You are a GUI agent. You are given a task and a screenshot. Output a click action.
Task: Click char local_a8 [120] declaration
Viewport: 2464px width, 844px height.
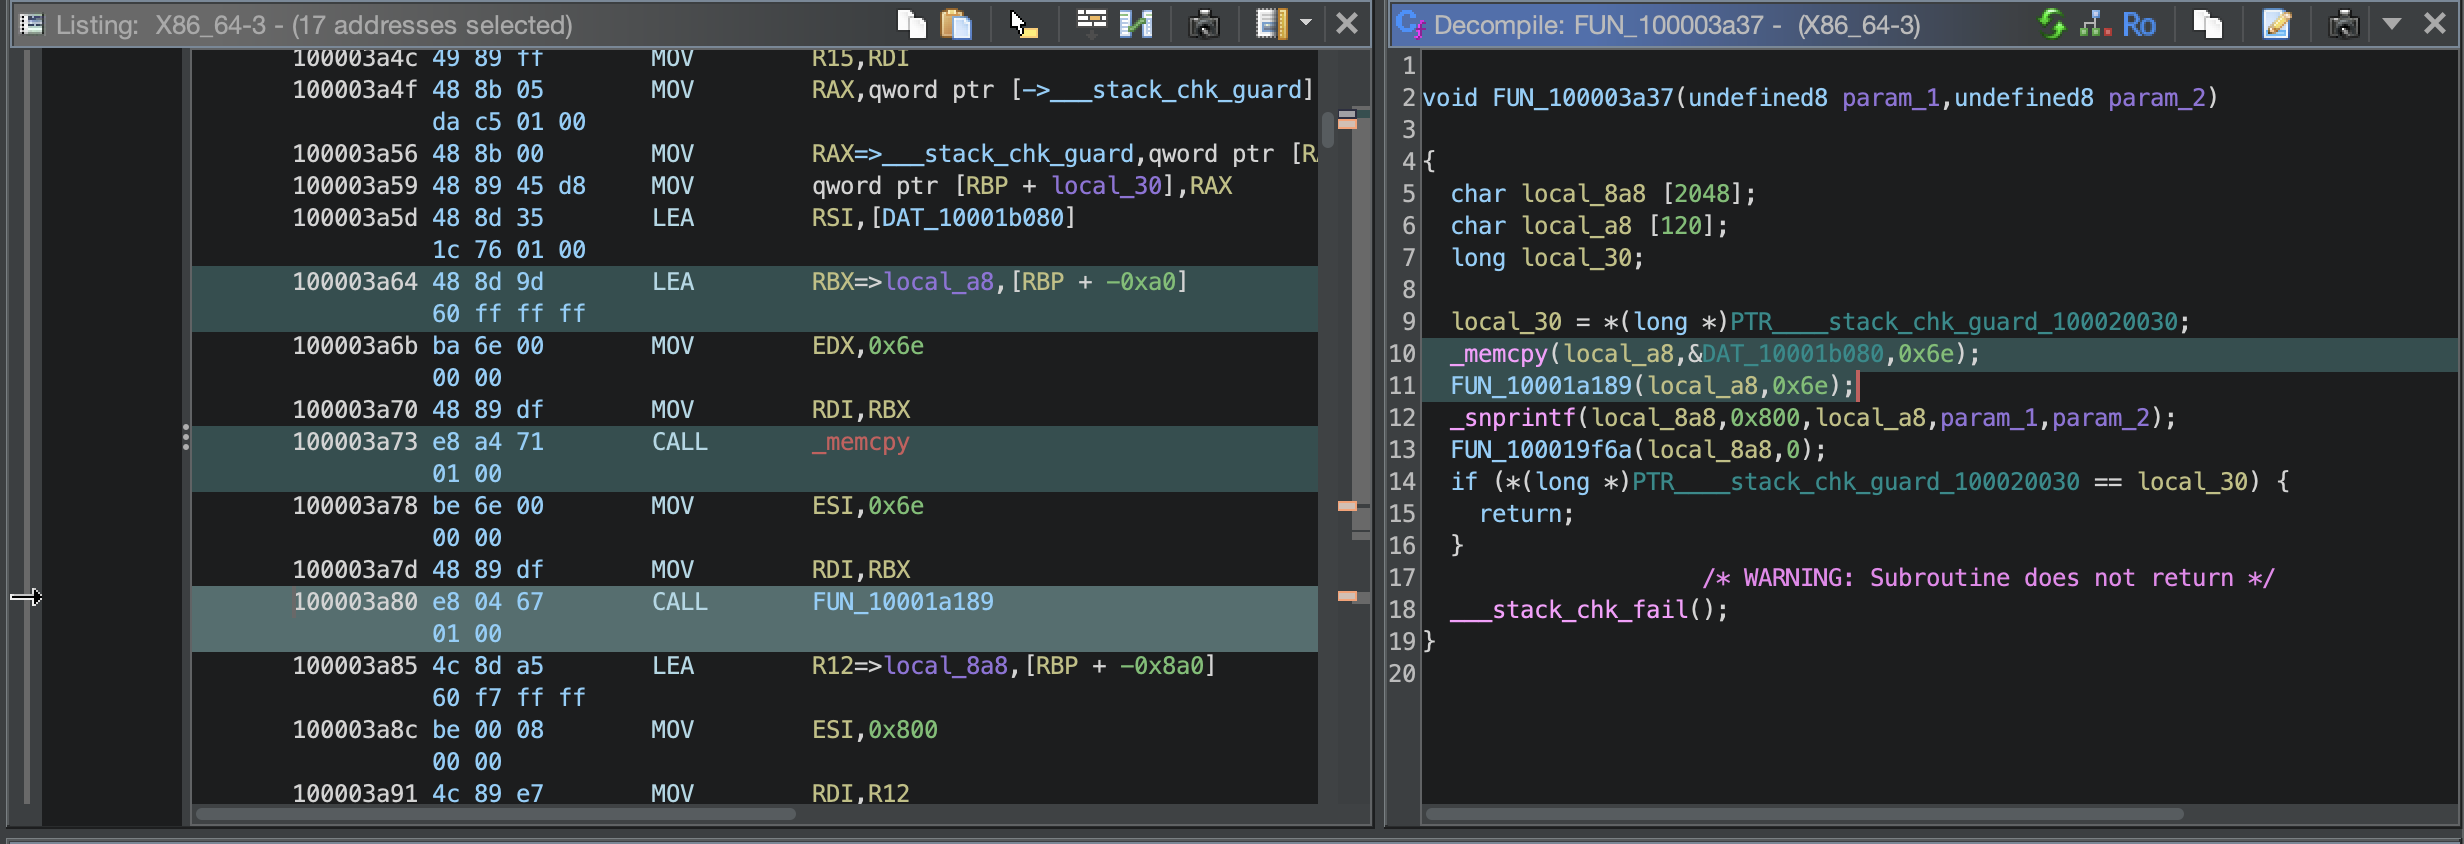coord(1589,226)
